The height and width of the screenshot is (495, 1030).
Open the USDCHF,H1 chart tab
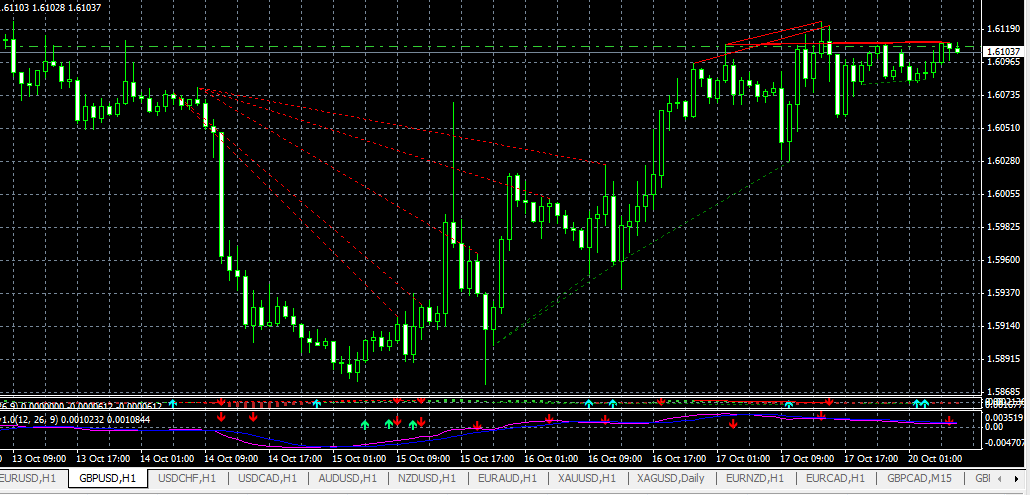188,478
